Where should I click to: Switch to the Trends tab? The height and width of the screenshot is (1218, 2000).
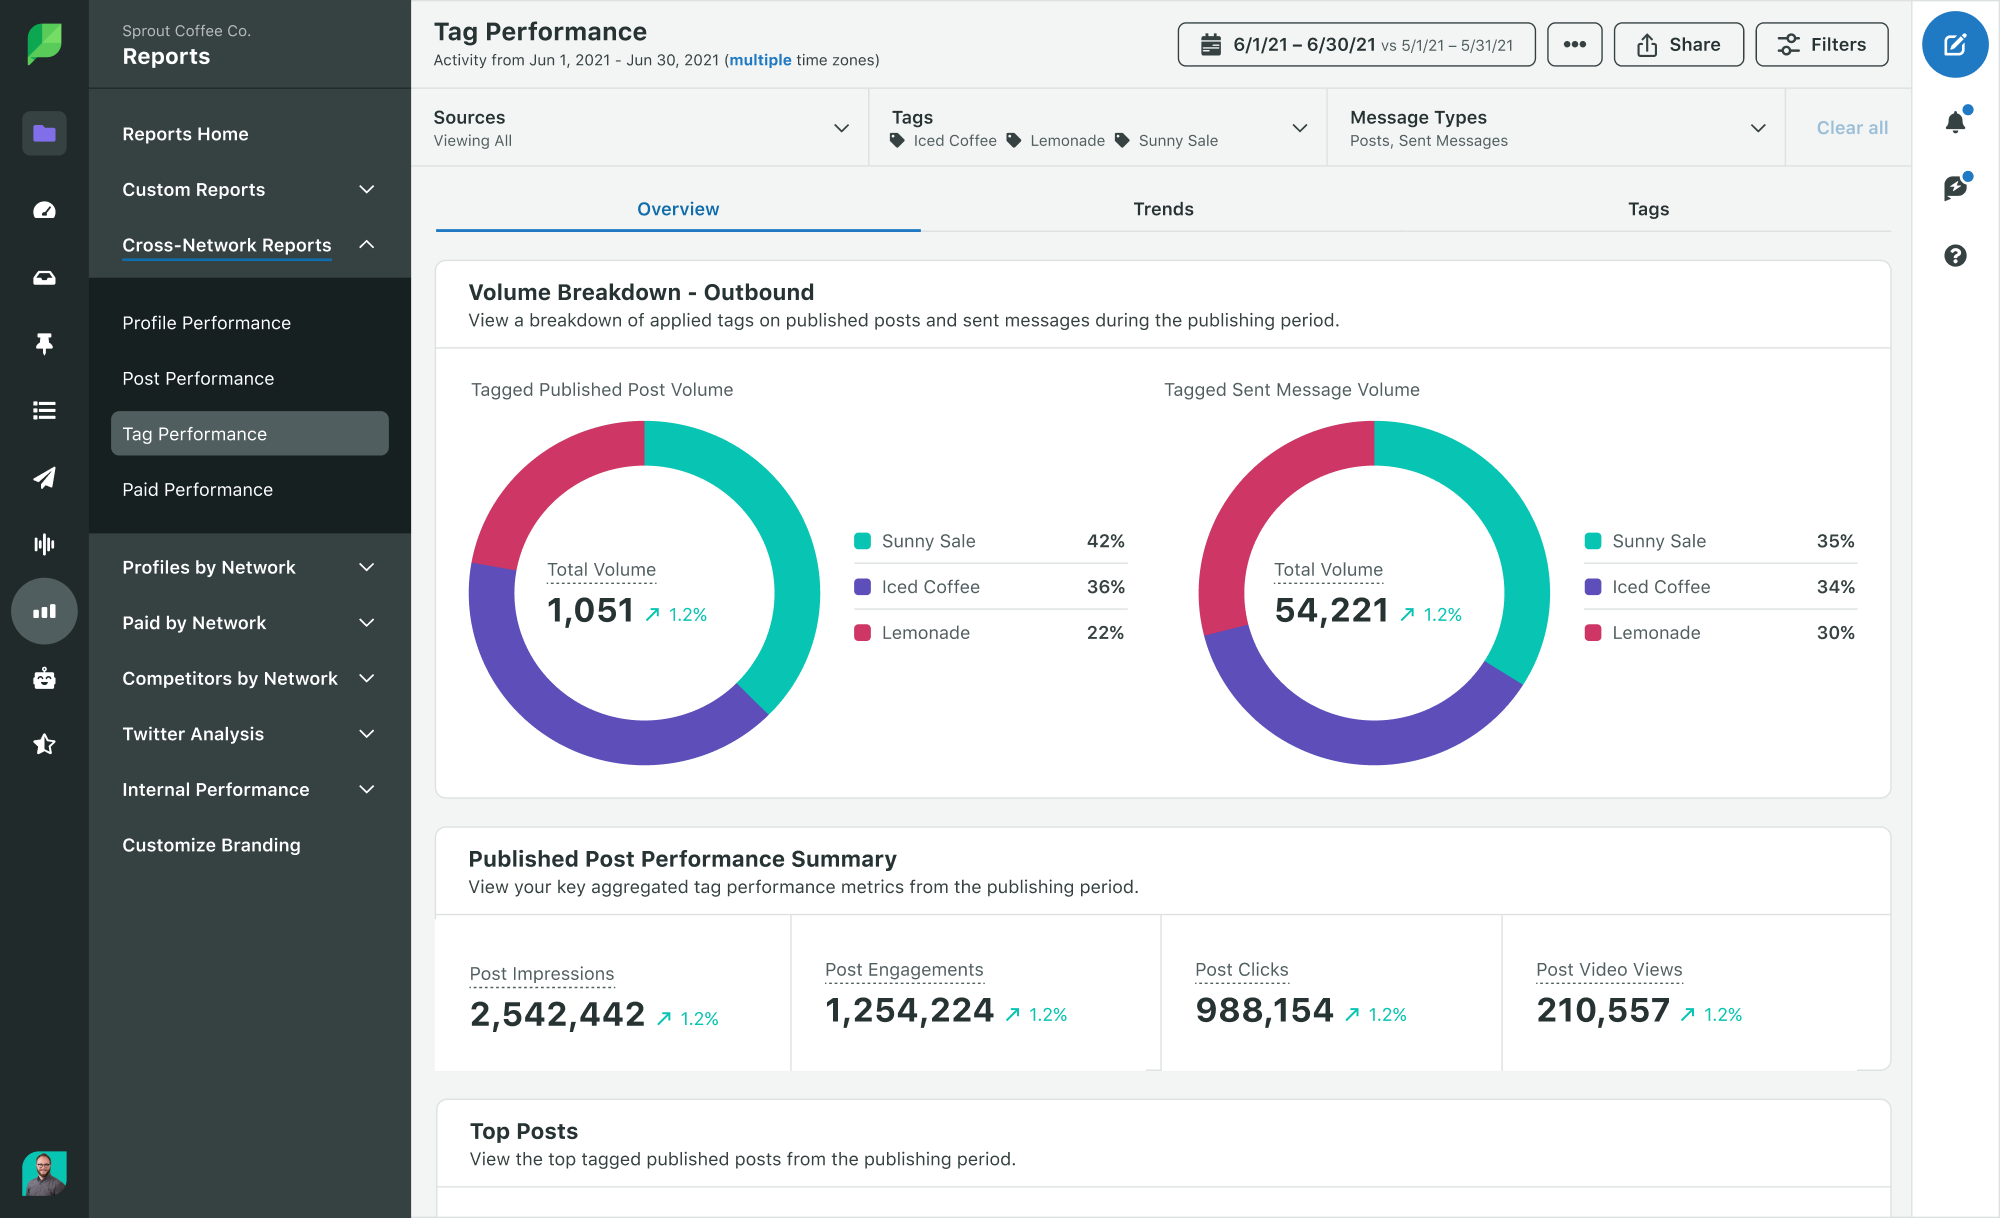tap(1163, 208)
